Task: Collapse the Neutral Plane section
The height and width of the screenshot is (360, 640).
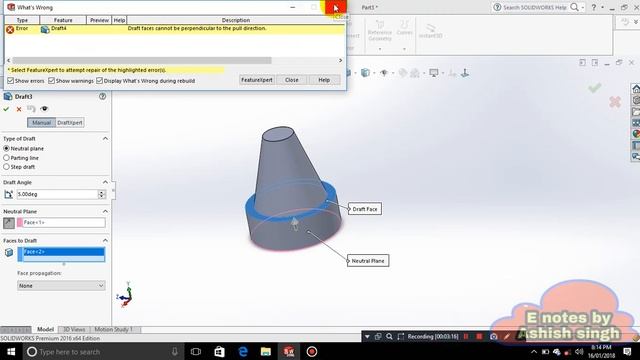Action: [105, 211]
